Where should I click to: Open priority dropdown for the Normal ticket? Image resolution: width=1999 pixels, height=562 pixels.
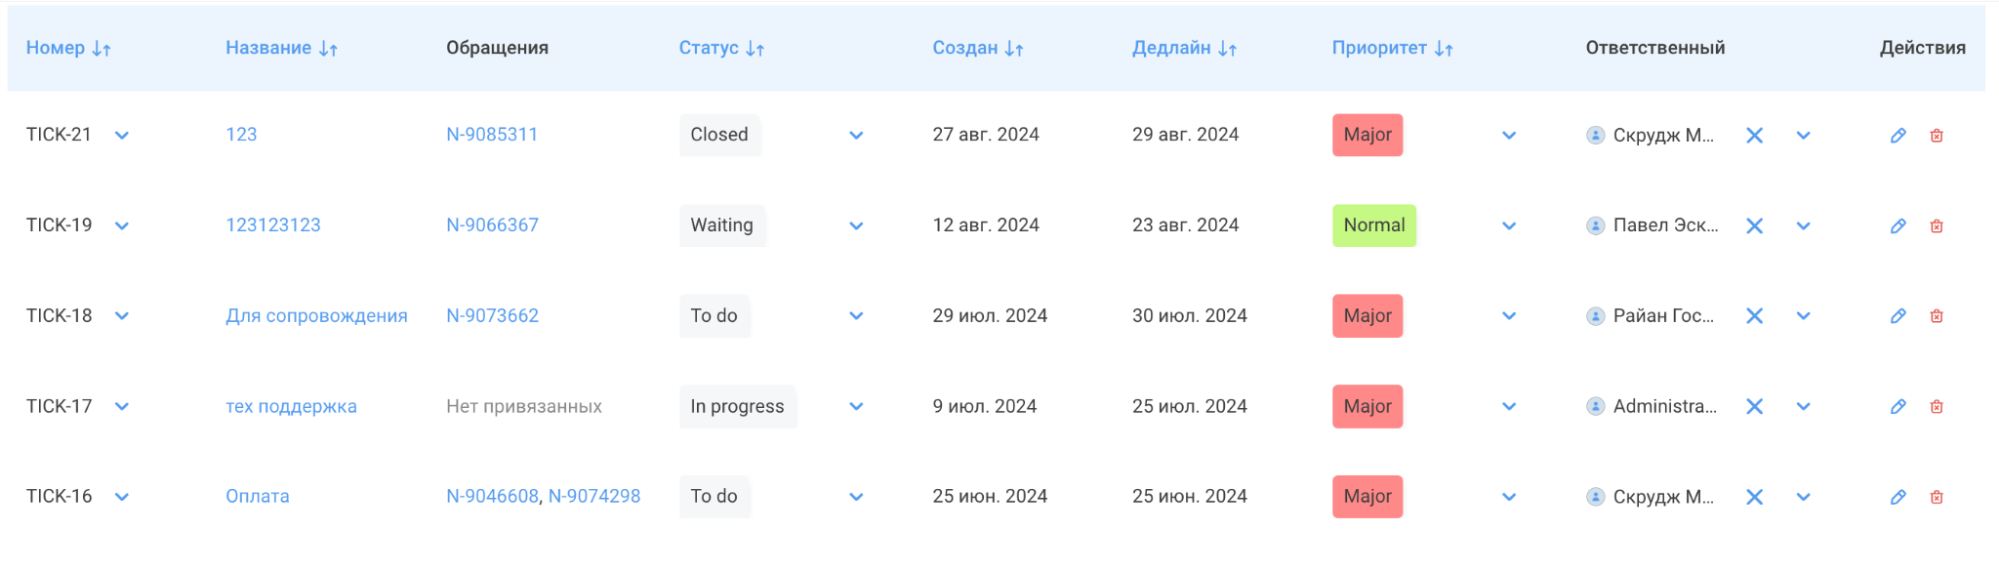pos(1509,226)
